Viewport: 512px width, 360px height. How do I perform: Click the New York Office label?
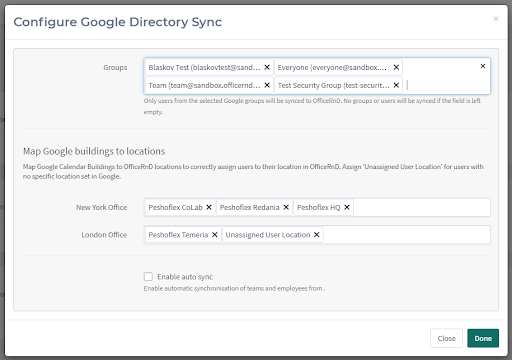[101, 207]
